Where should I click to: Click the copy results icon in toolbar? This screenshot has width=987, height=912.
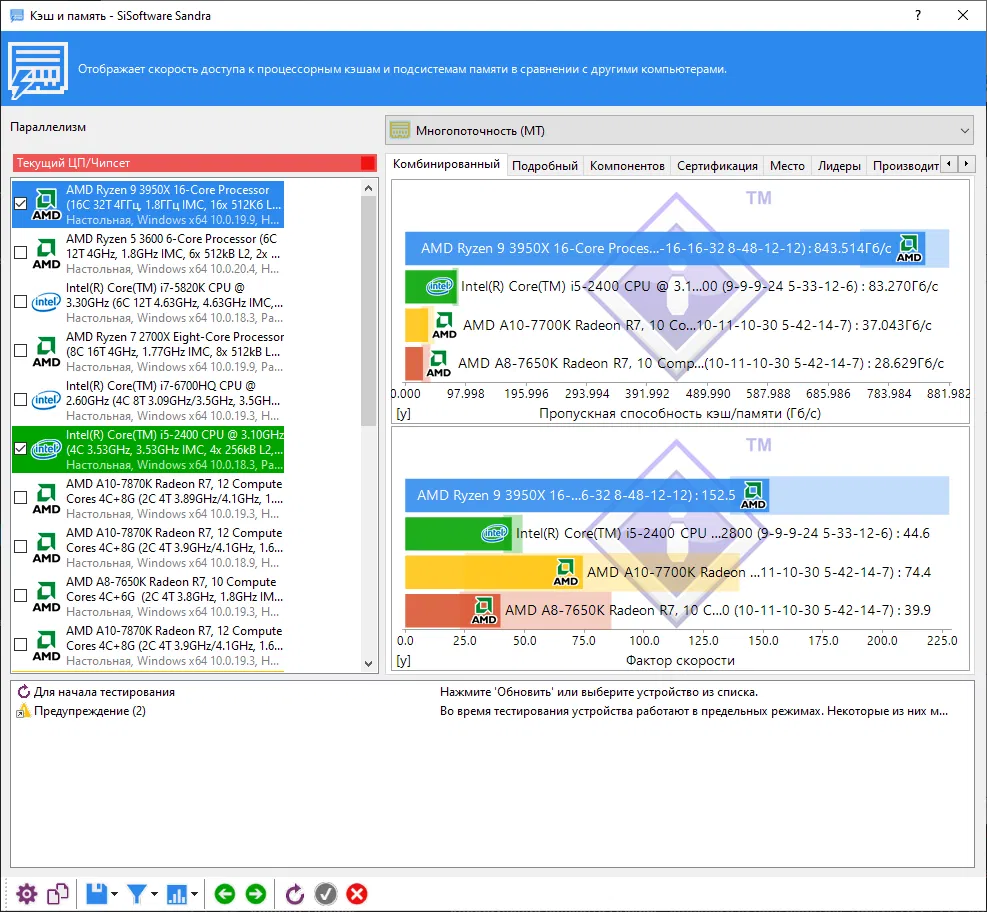[x=58, y=894]
